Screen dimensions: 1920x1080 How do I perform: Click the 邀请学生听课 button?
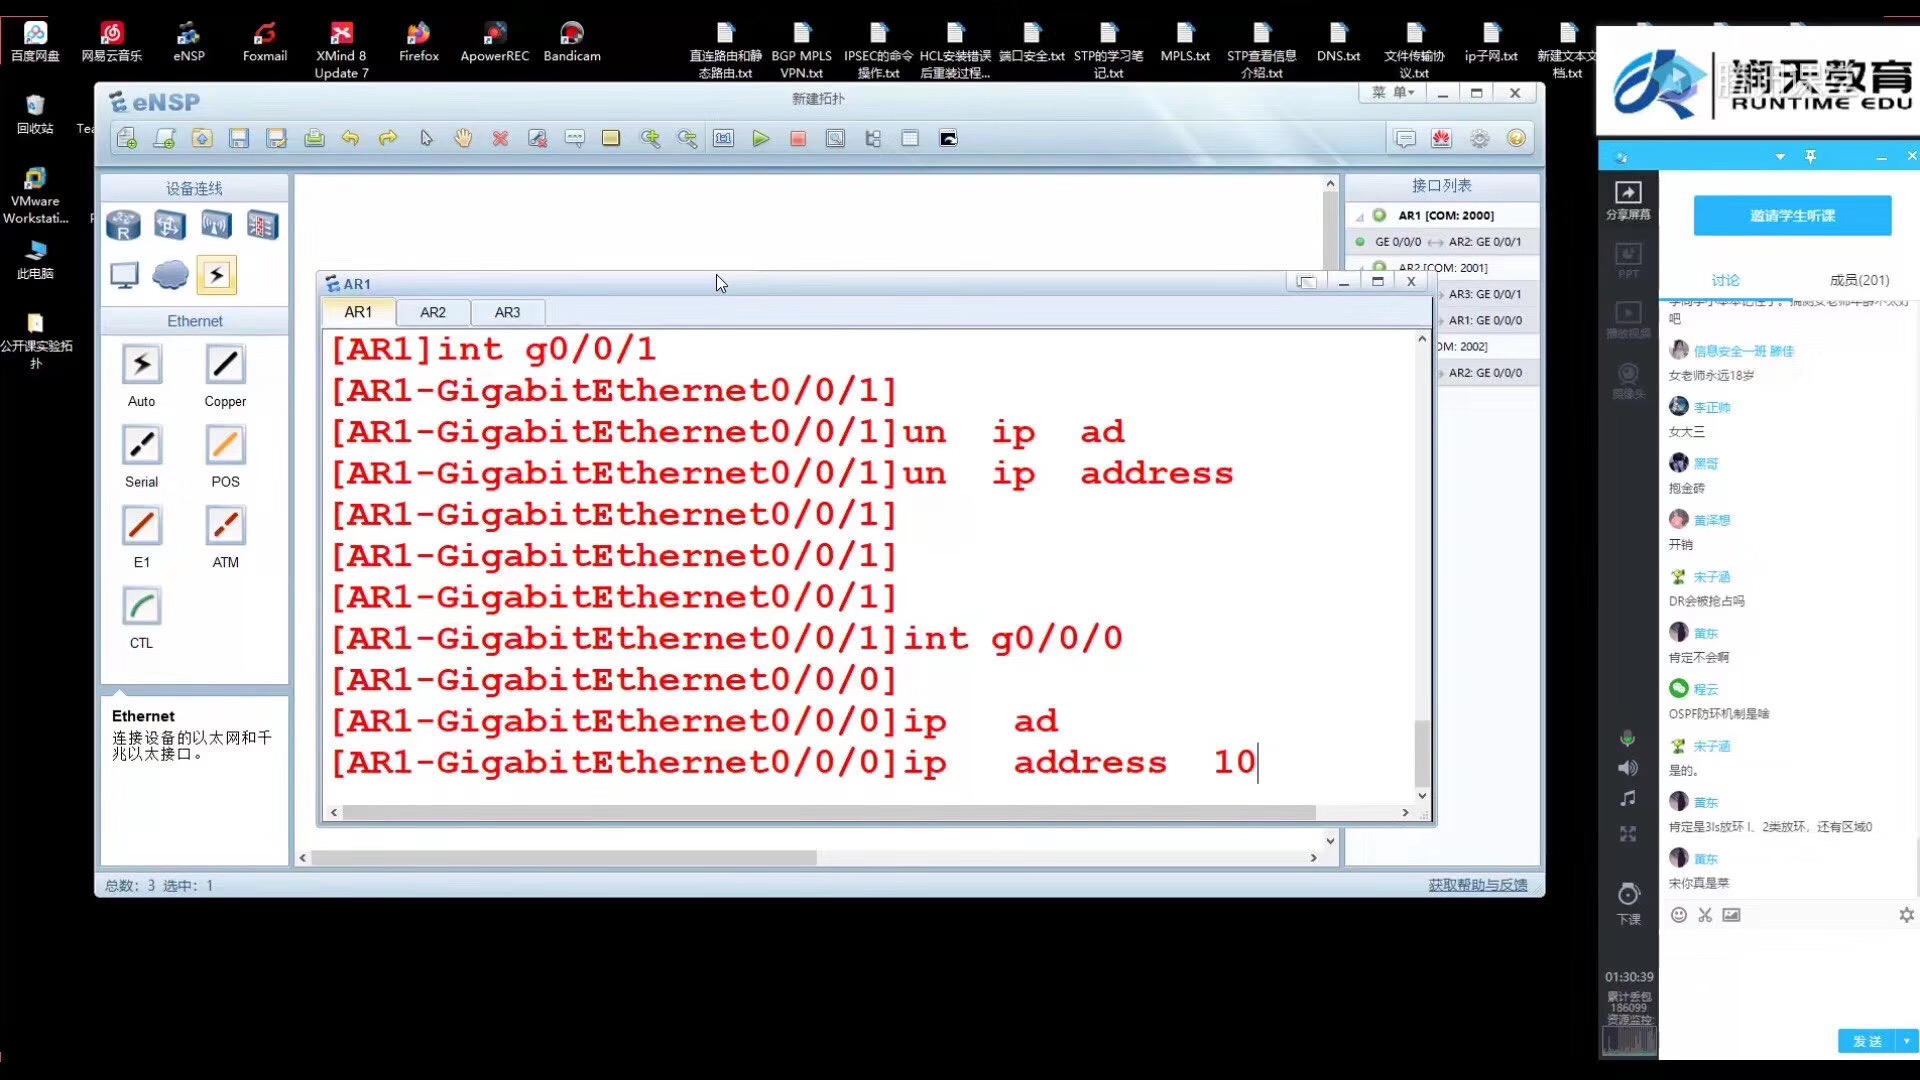(1792, 216)
